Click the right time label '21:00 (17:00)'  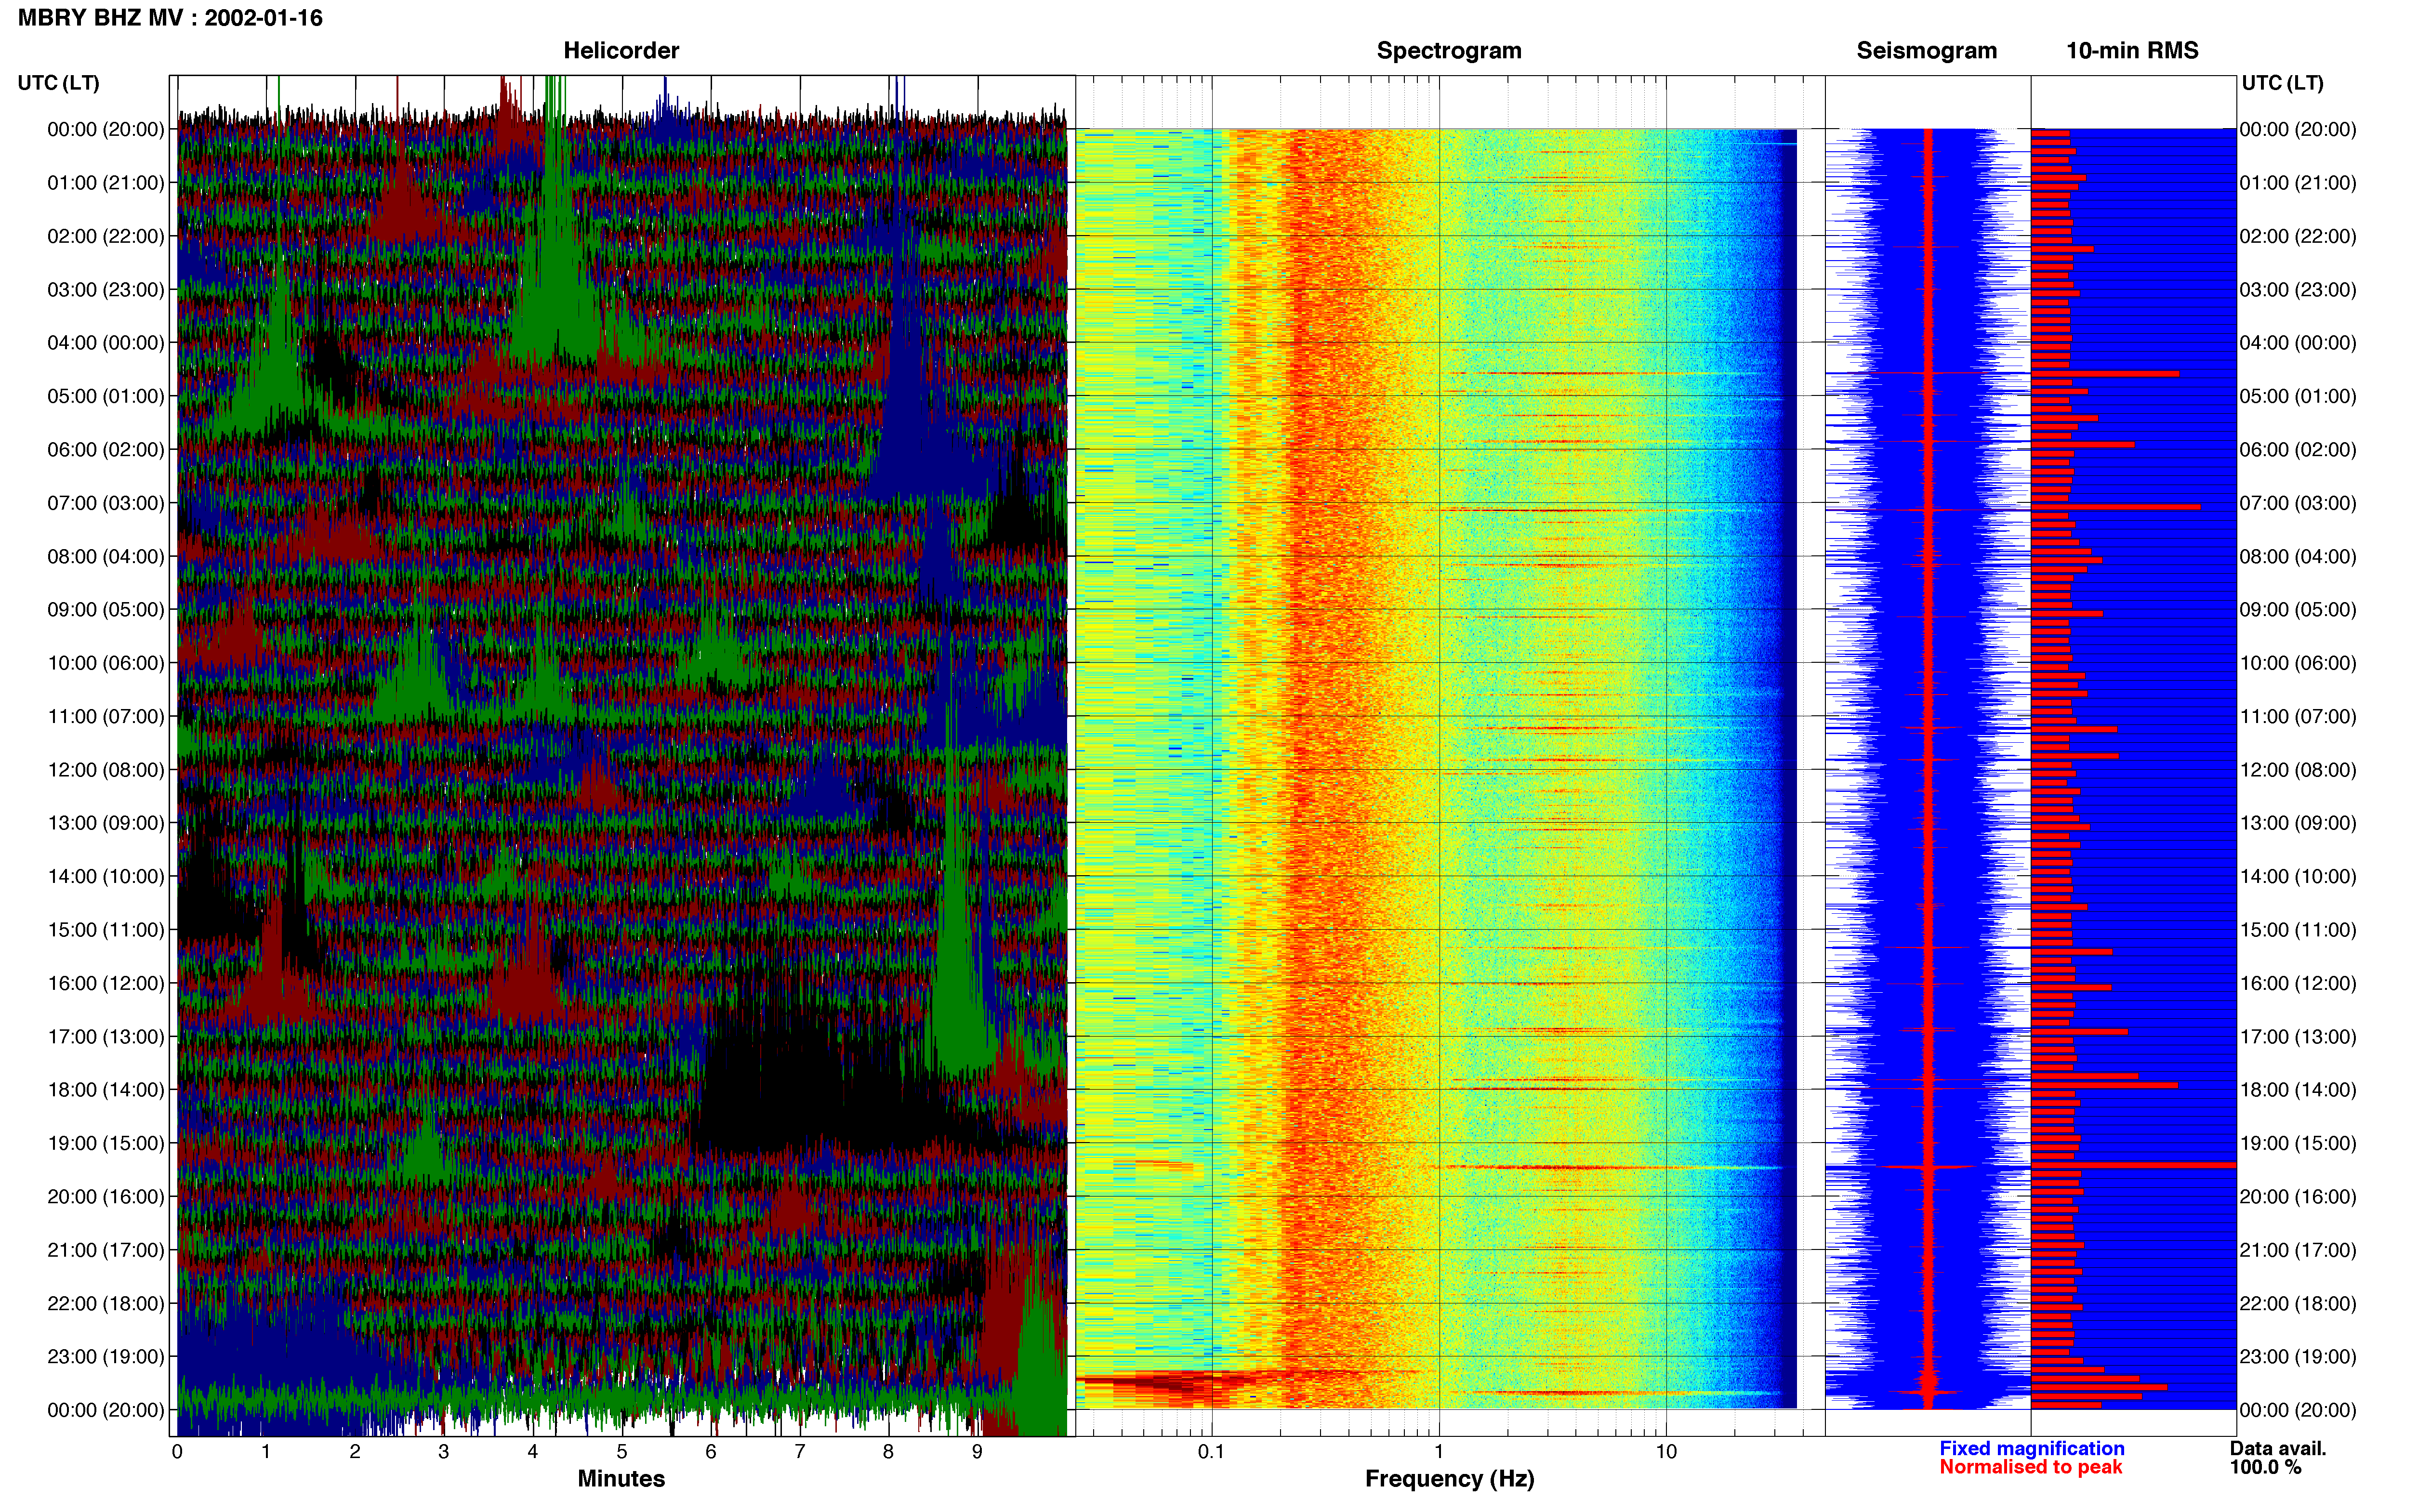click(x=2298, y=1250)
